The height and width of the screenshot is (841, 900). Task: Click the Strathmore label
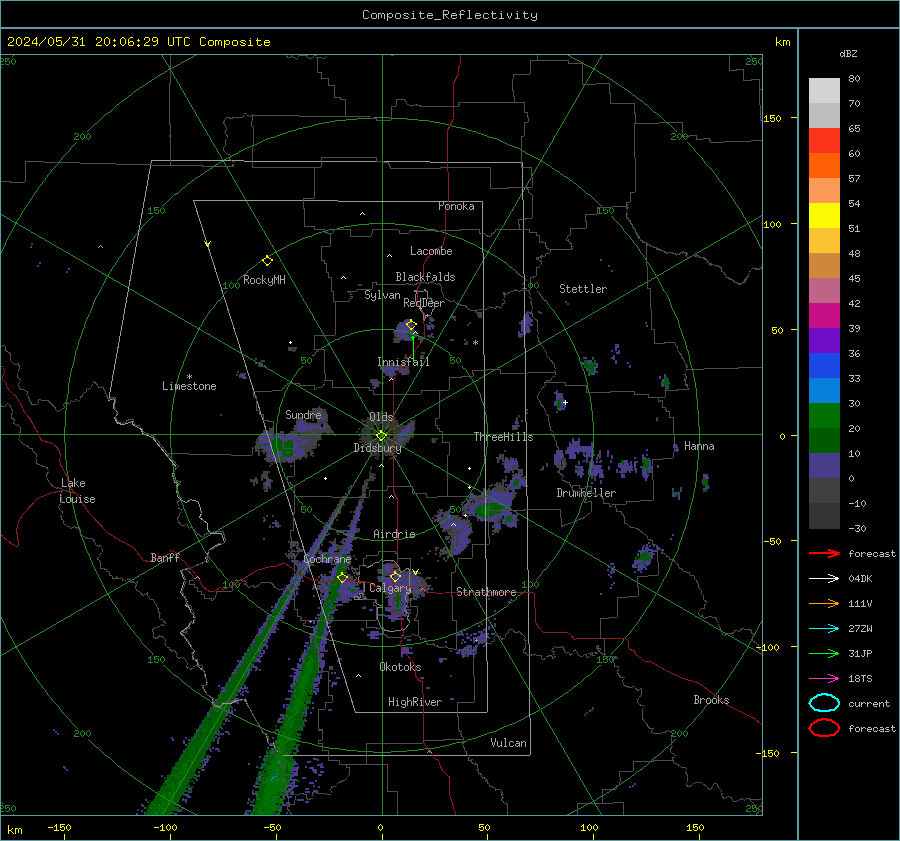(486, 592)
